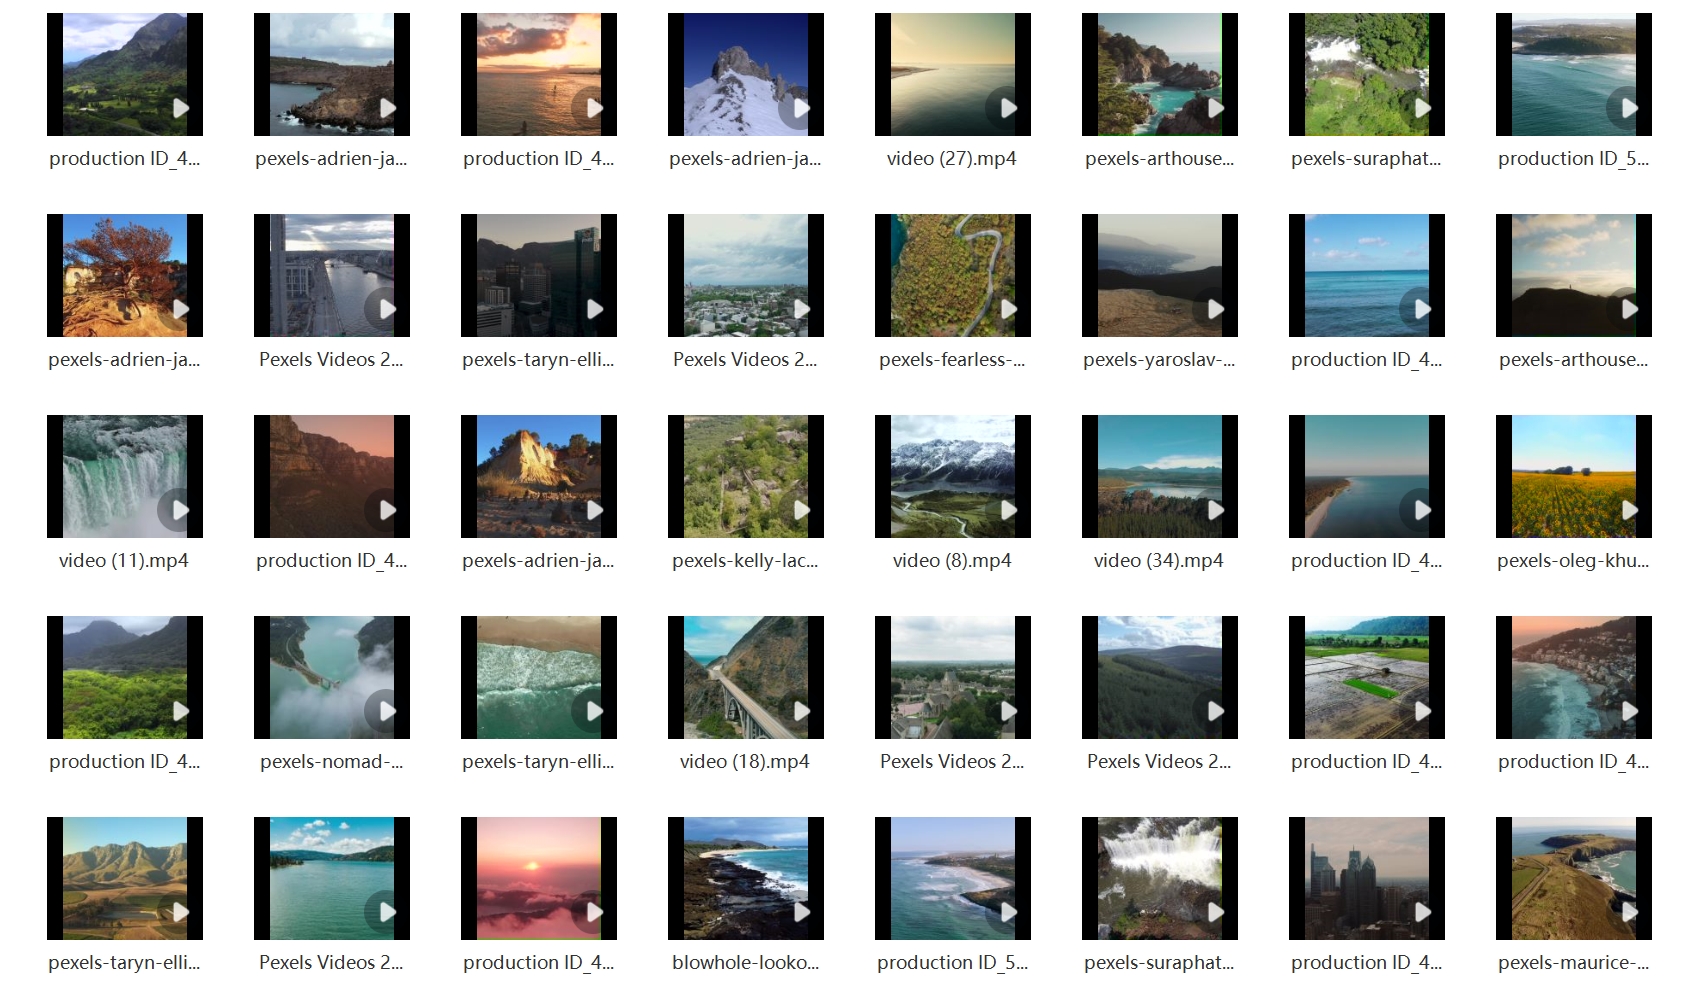Click the 'video (34).mp4' file name

[x=1159, y=561]
